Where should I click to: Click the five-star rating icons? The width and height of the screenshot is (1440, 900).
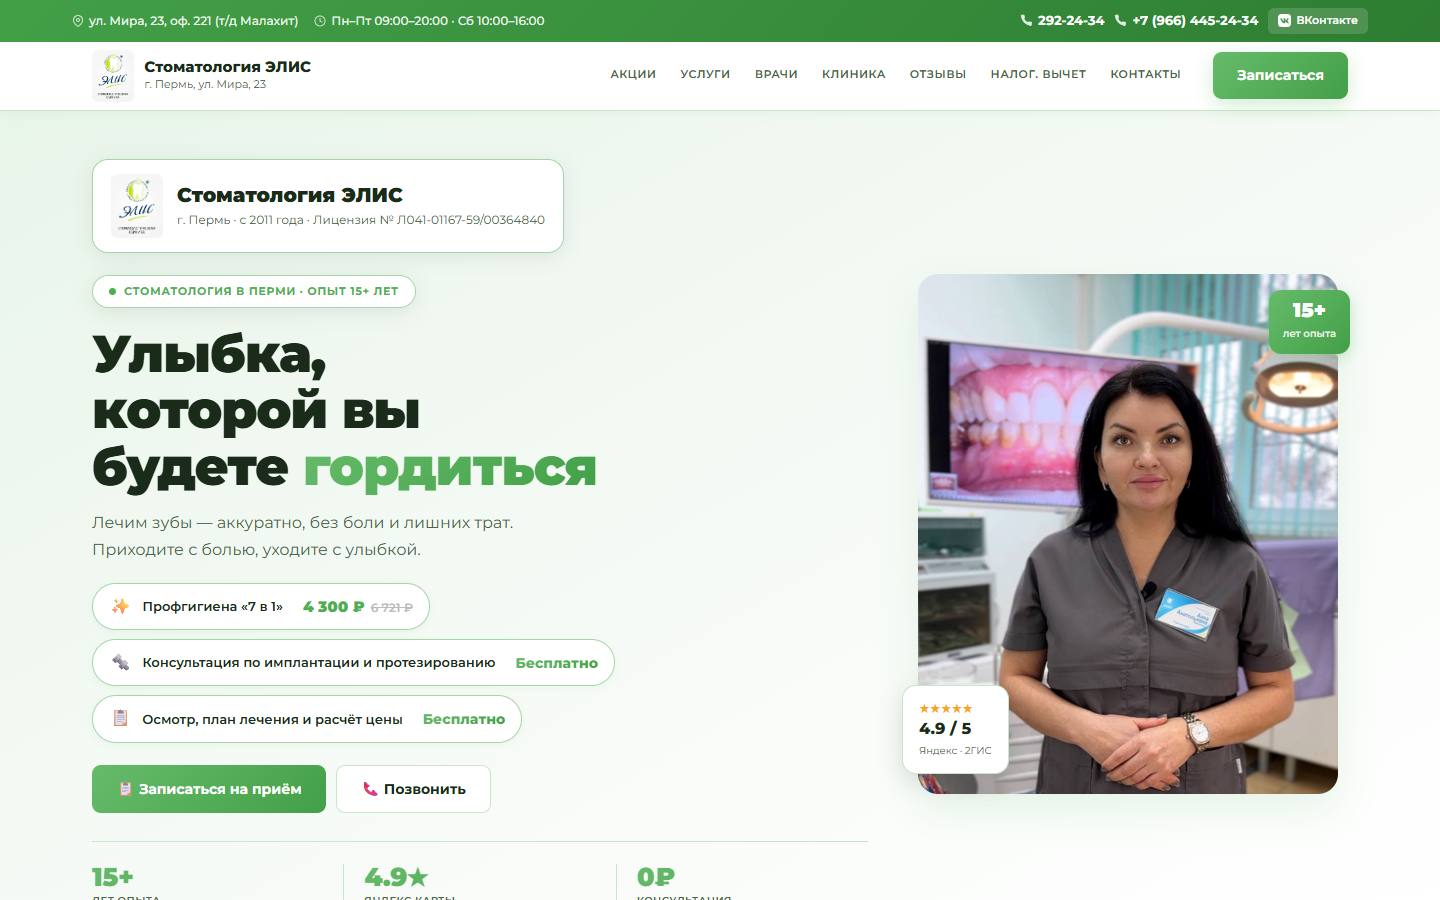coord(945,708)
